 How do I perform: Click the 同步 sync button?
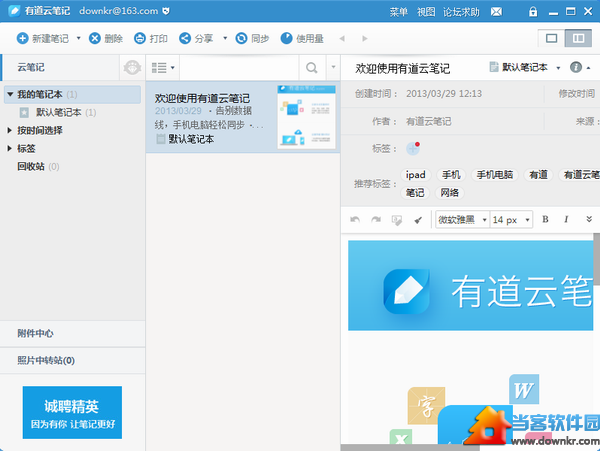pos(252,38)
